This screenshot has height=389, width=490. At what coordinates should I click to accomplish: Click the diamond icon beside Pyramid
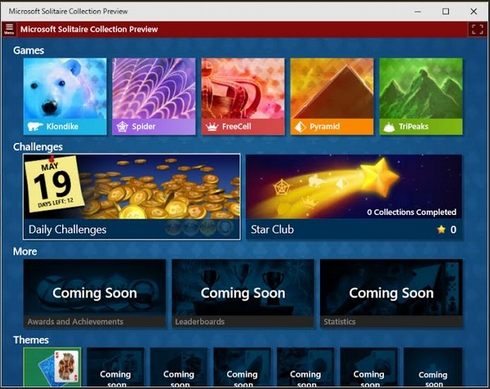point(300,127)
